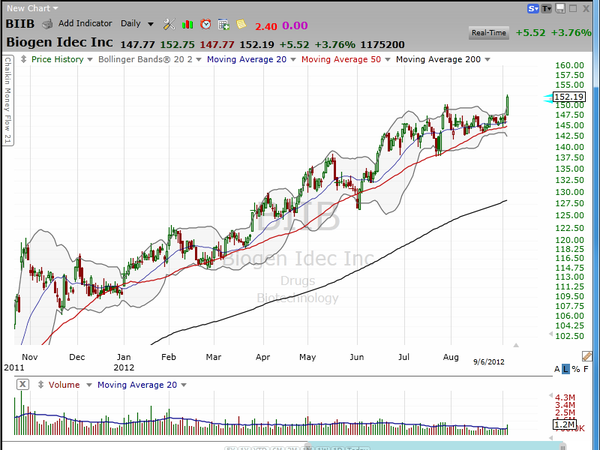Open chart settings via wrench icon
This screenshot has width=600, height=450.
tap(169, 24)
